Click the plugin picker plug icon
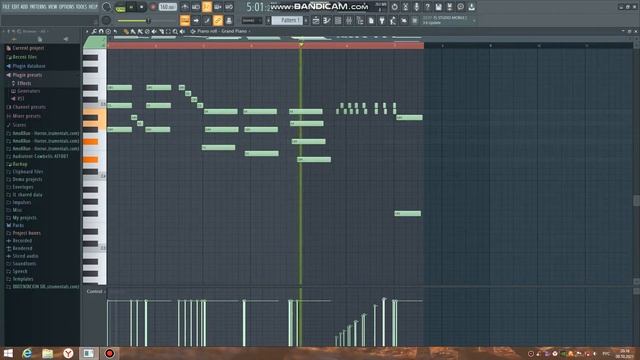 point(382,20)
